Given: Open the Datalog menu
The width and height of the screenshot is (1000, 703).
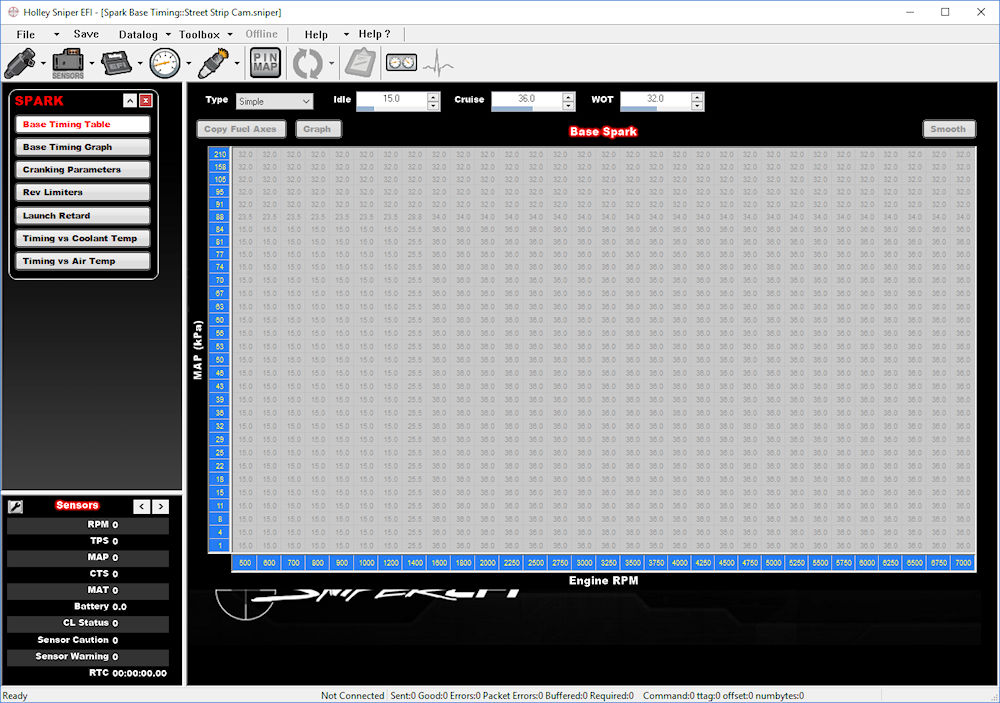Looking at the screenshot, I should coord(138,34).
